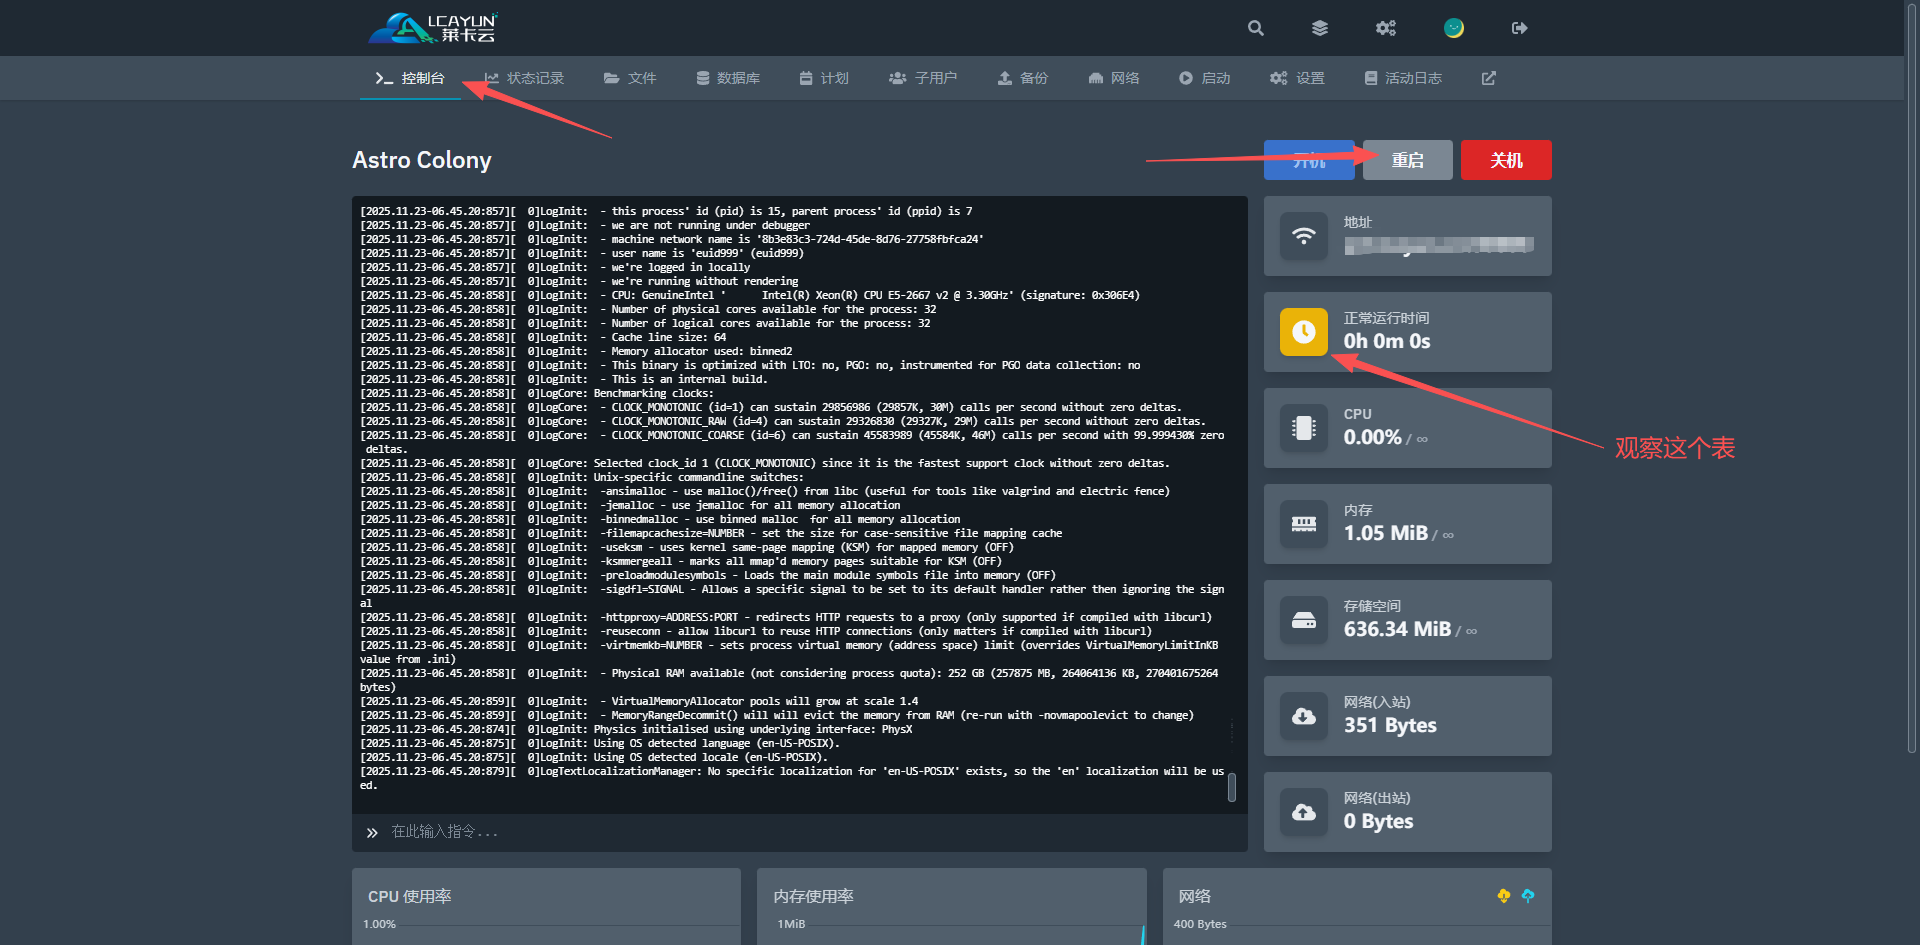Image resolution: width=1920 pixels, height=945 pixels.
Task: Click the user avatar icon
Action: coord(1453,28)
